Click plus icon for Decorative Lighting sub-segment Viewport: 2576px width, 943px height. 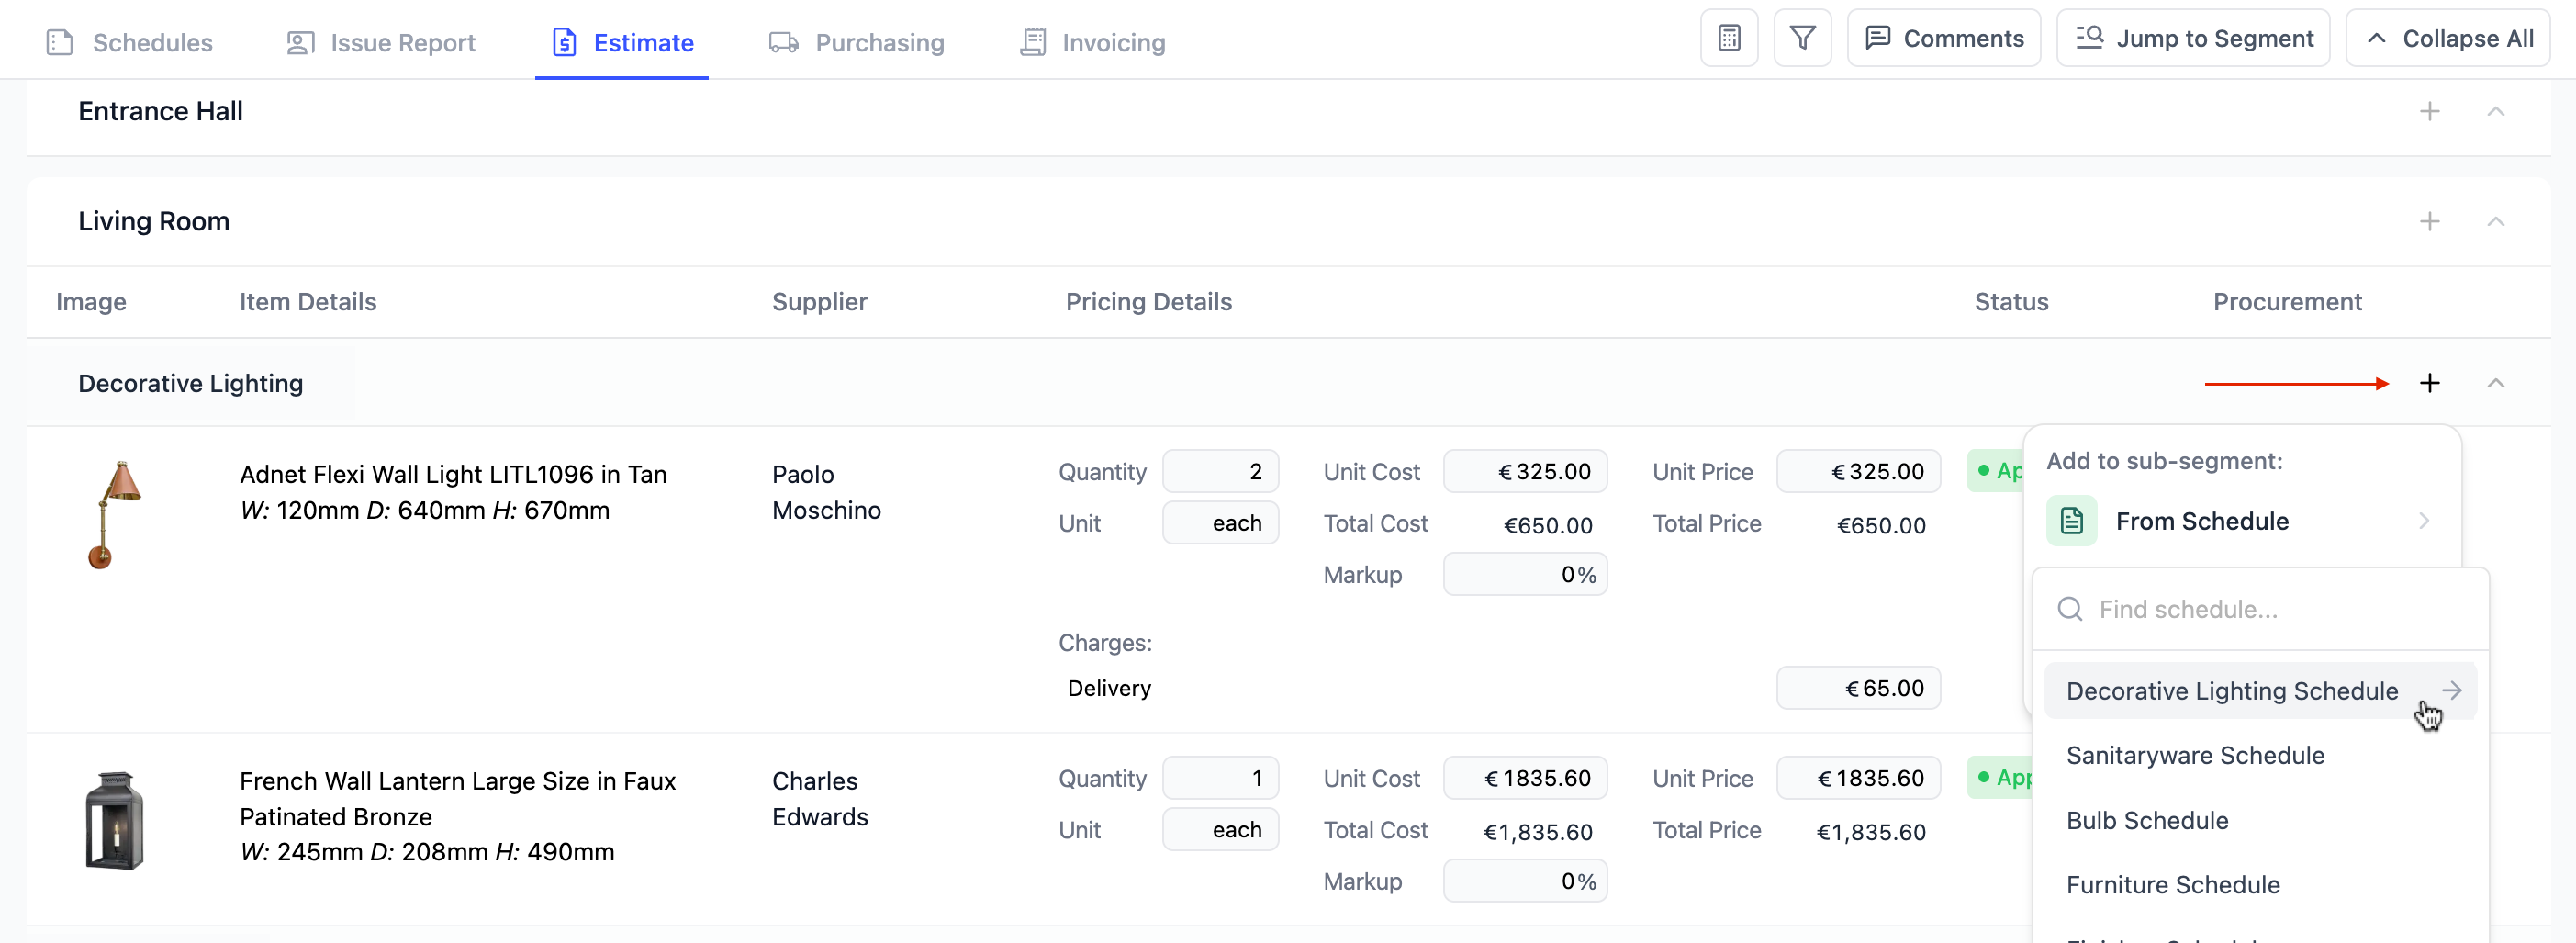(2429, 383)
